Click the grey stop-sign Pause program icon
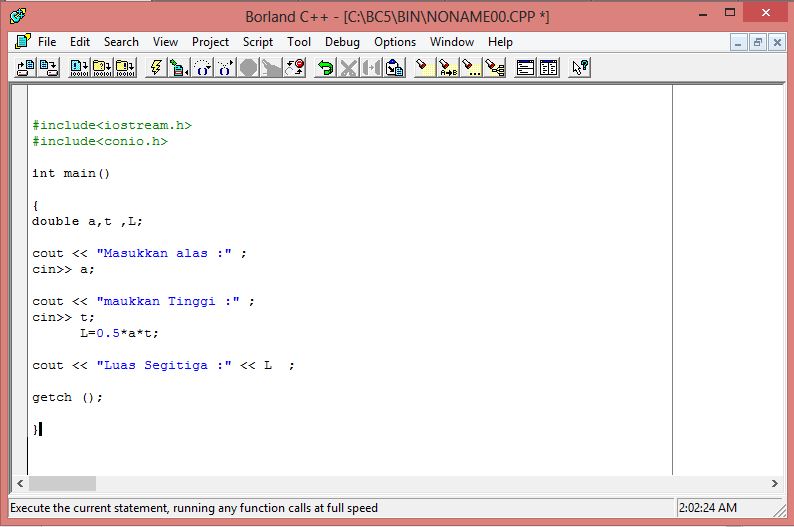The width and height of the screenshot is (794, 527). (248, 67)
